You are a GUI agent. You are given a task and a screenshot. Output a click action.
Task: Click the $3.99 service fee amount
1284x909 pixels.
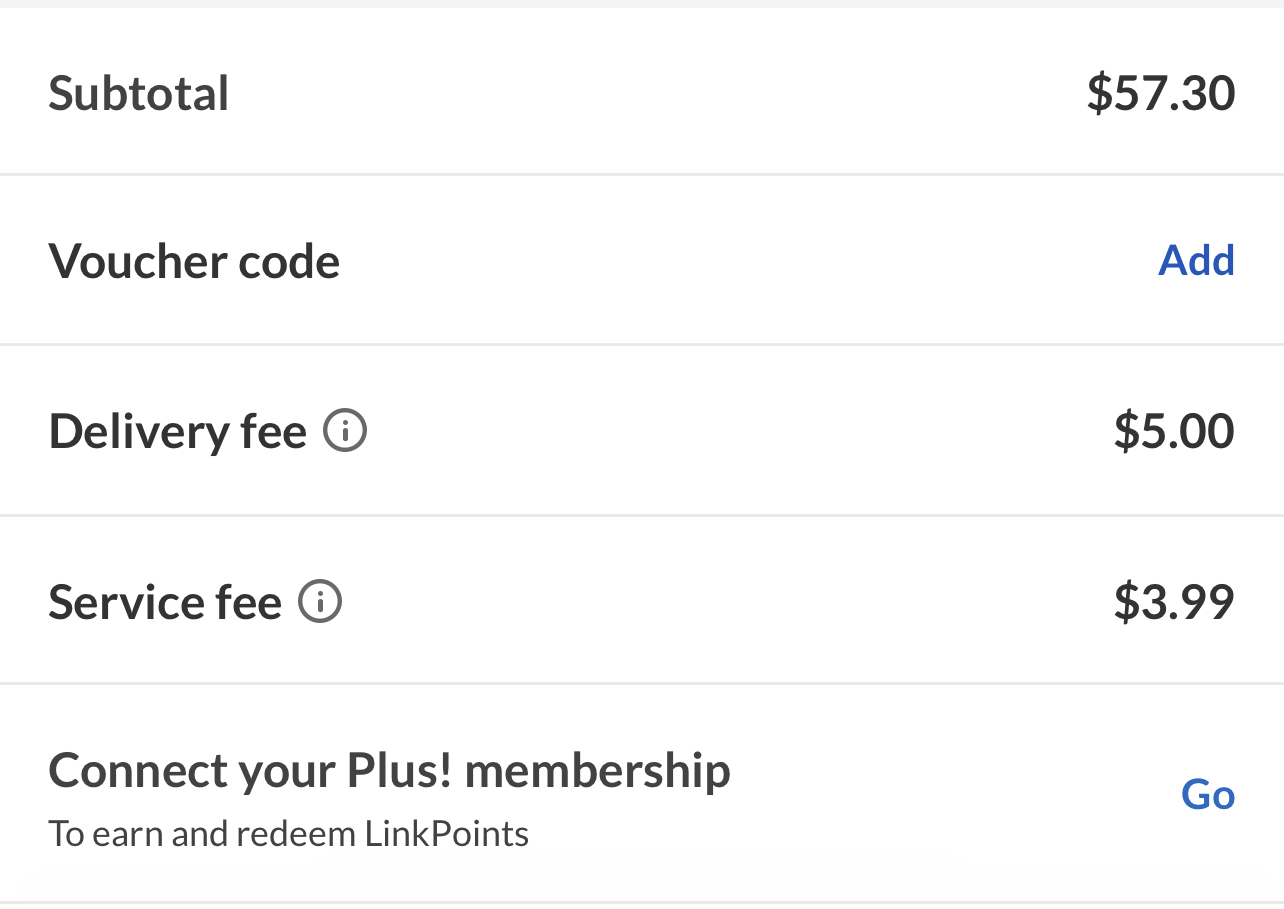pyautogui.click(x=1174, y=601)
